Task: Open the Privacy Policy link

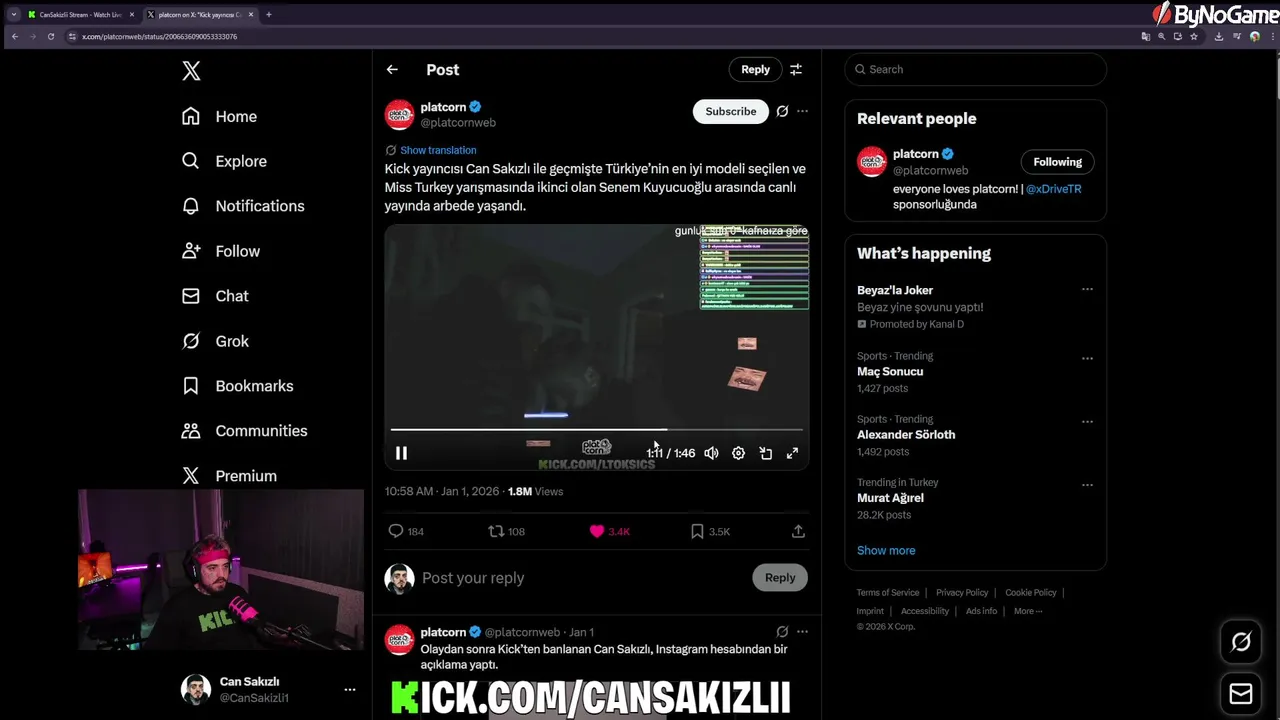Action: 962,593
